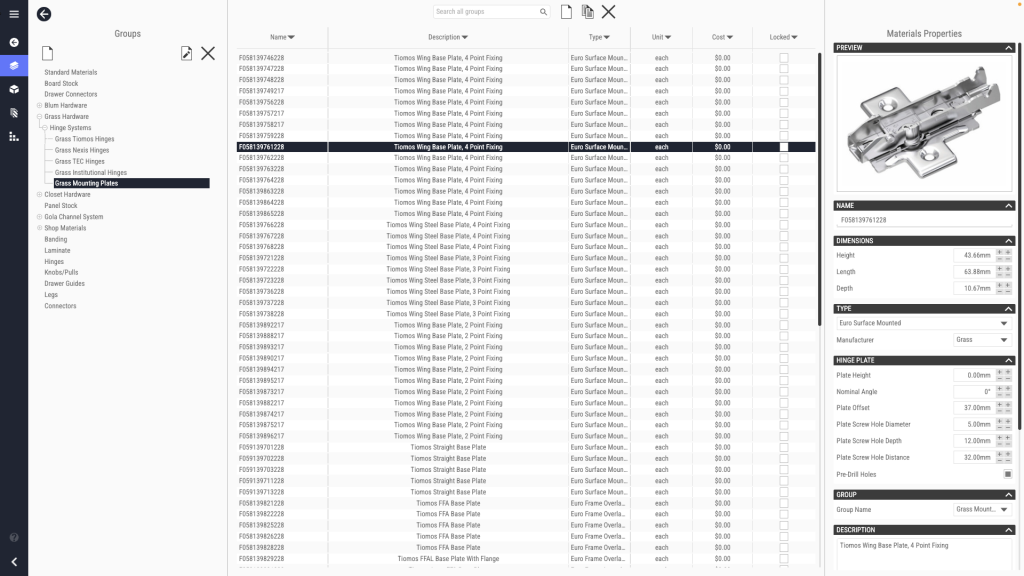The height and width of the screenshot is (576, 1024).
Task: Create a new group with the page icon
Action: [47, 53]
